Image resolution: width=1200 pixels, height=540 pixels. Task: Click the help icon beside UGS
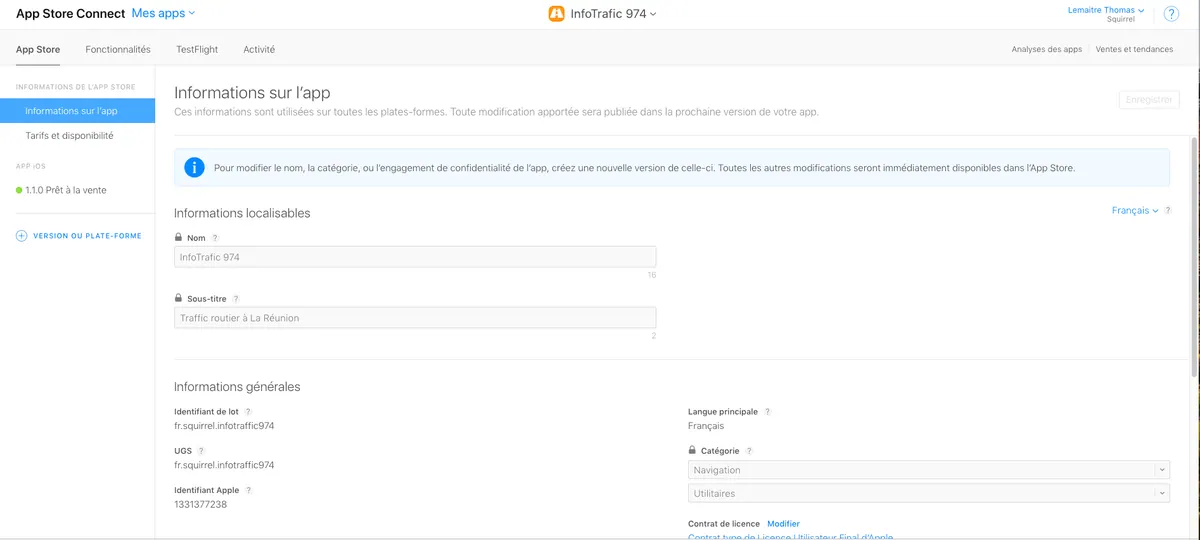[x=201, y=451]
